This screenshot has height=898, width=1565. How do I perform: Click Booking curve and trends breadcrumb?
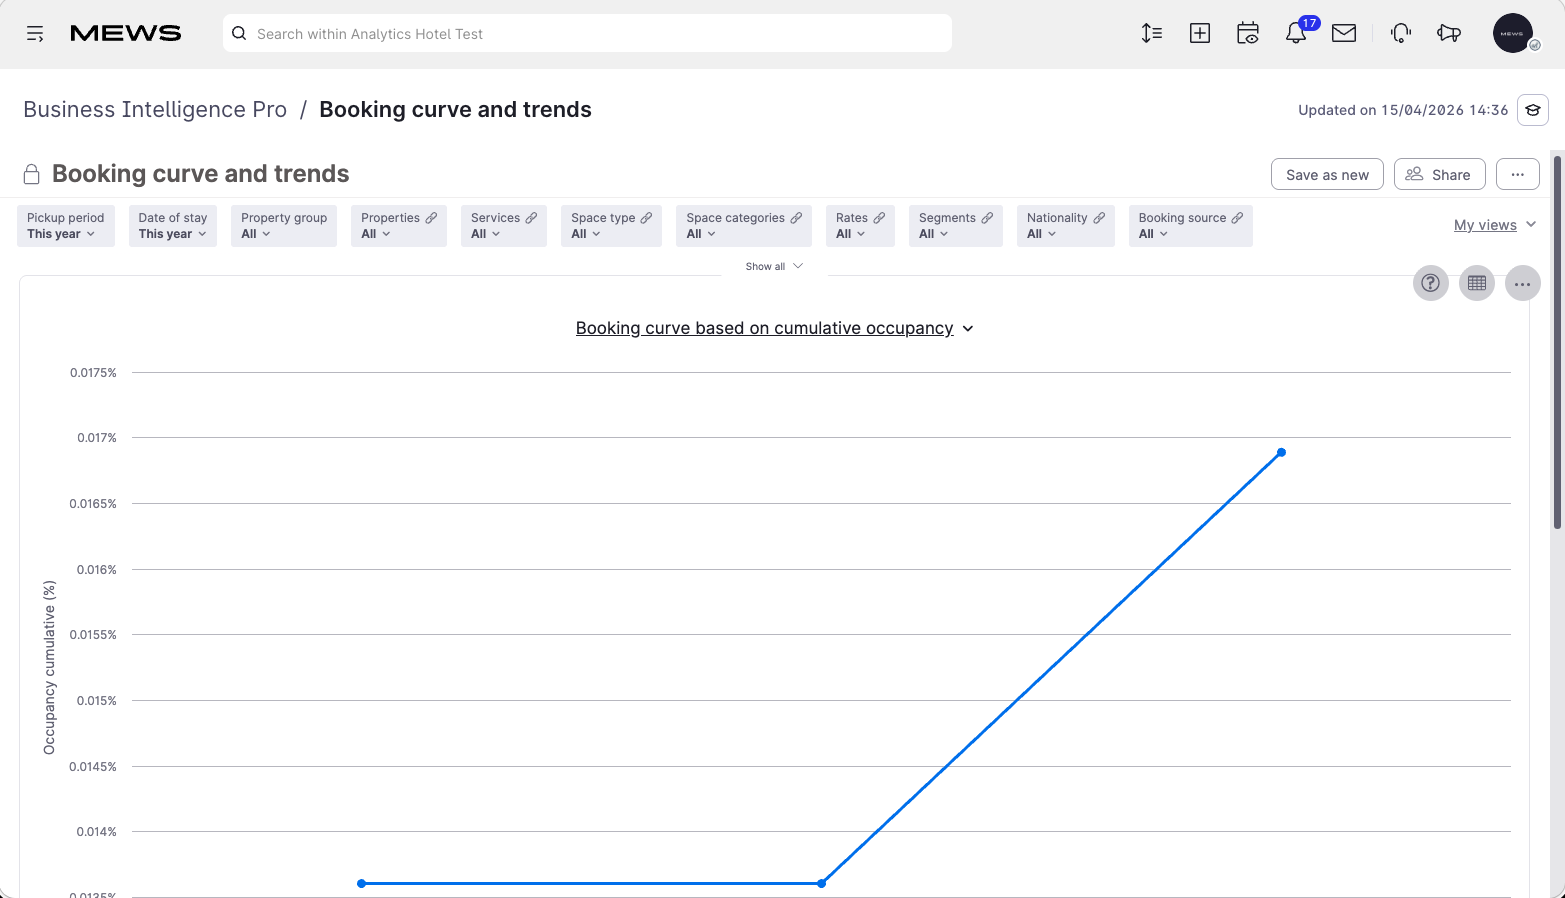455,110
